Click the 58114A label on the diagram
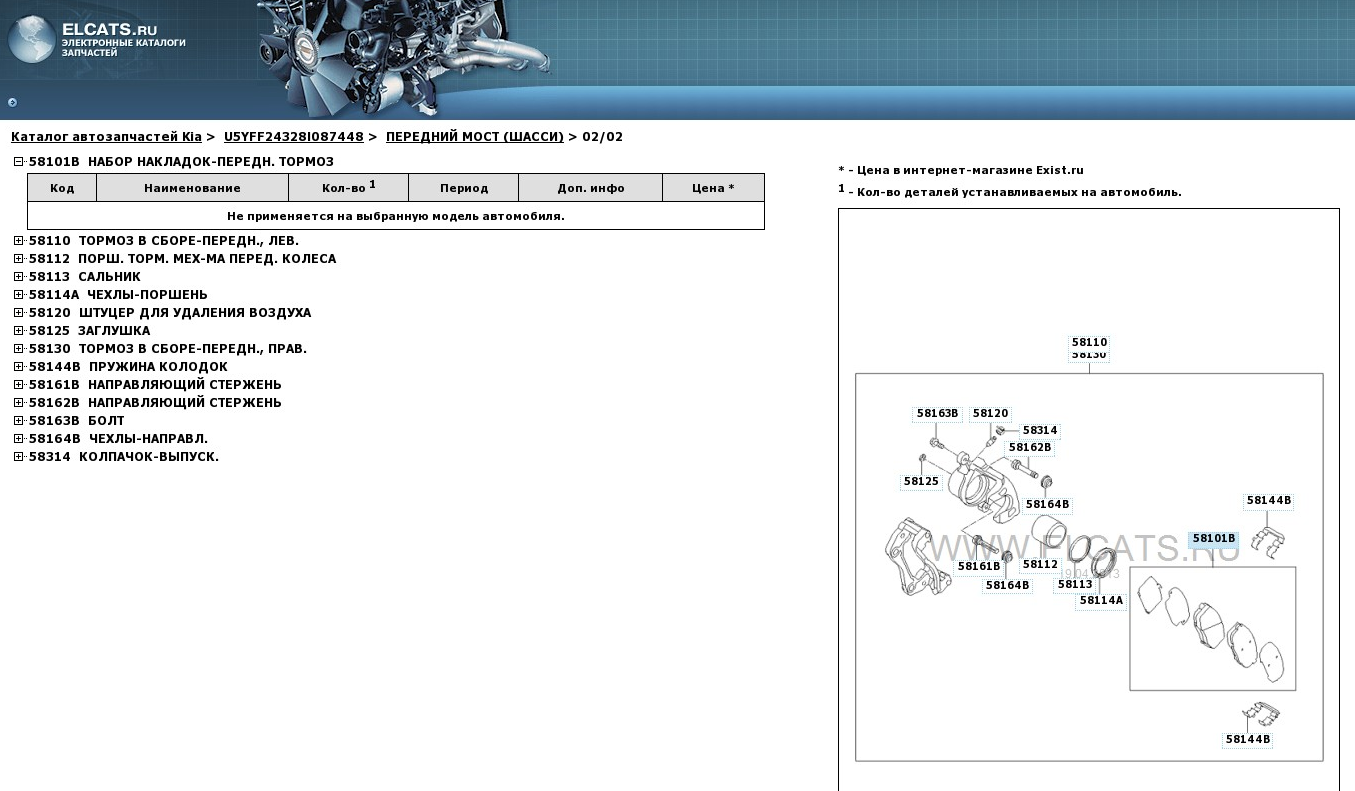Screen dimensions: 1355x791 point(1101,601)
